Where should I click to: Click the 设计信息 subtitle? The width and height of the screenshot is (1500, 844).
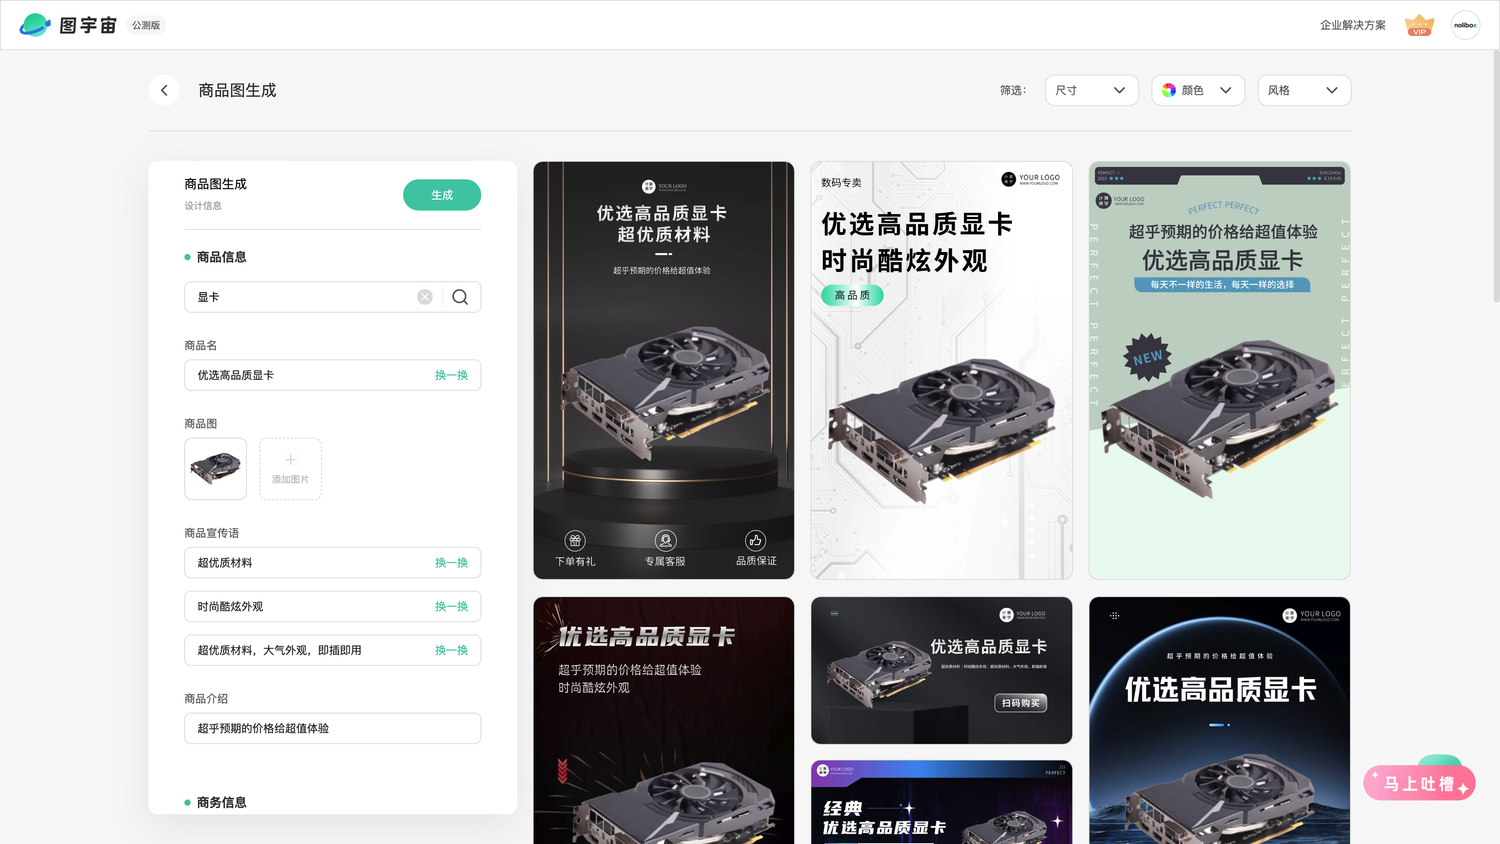203,206
